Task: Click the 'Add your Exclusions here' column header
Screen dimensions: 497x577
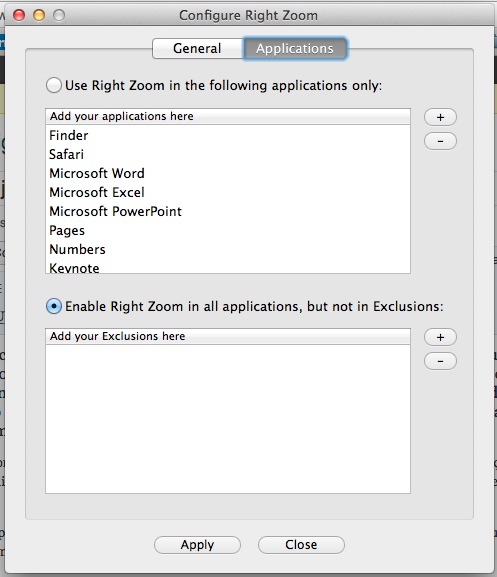Action: click(228, 336)
